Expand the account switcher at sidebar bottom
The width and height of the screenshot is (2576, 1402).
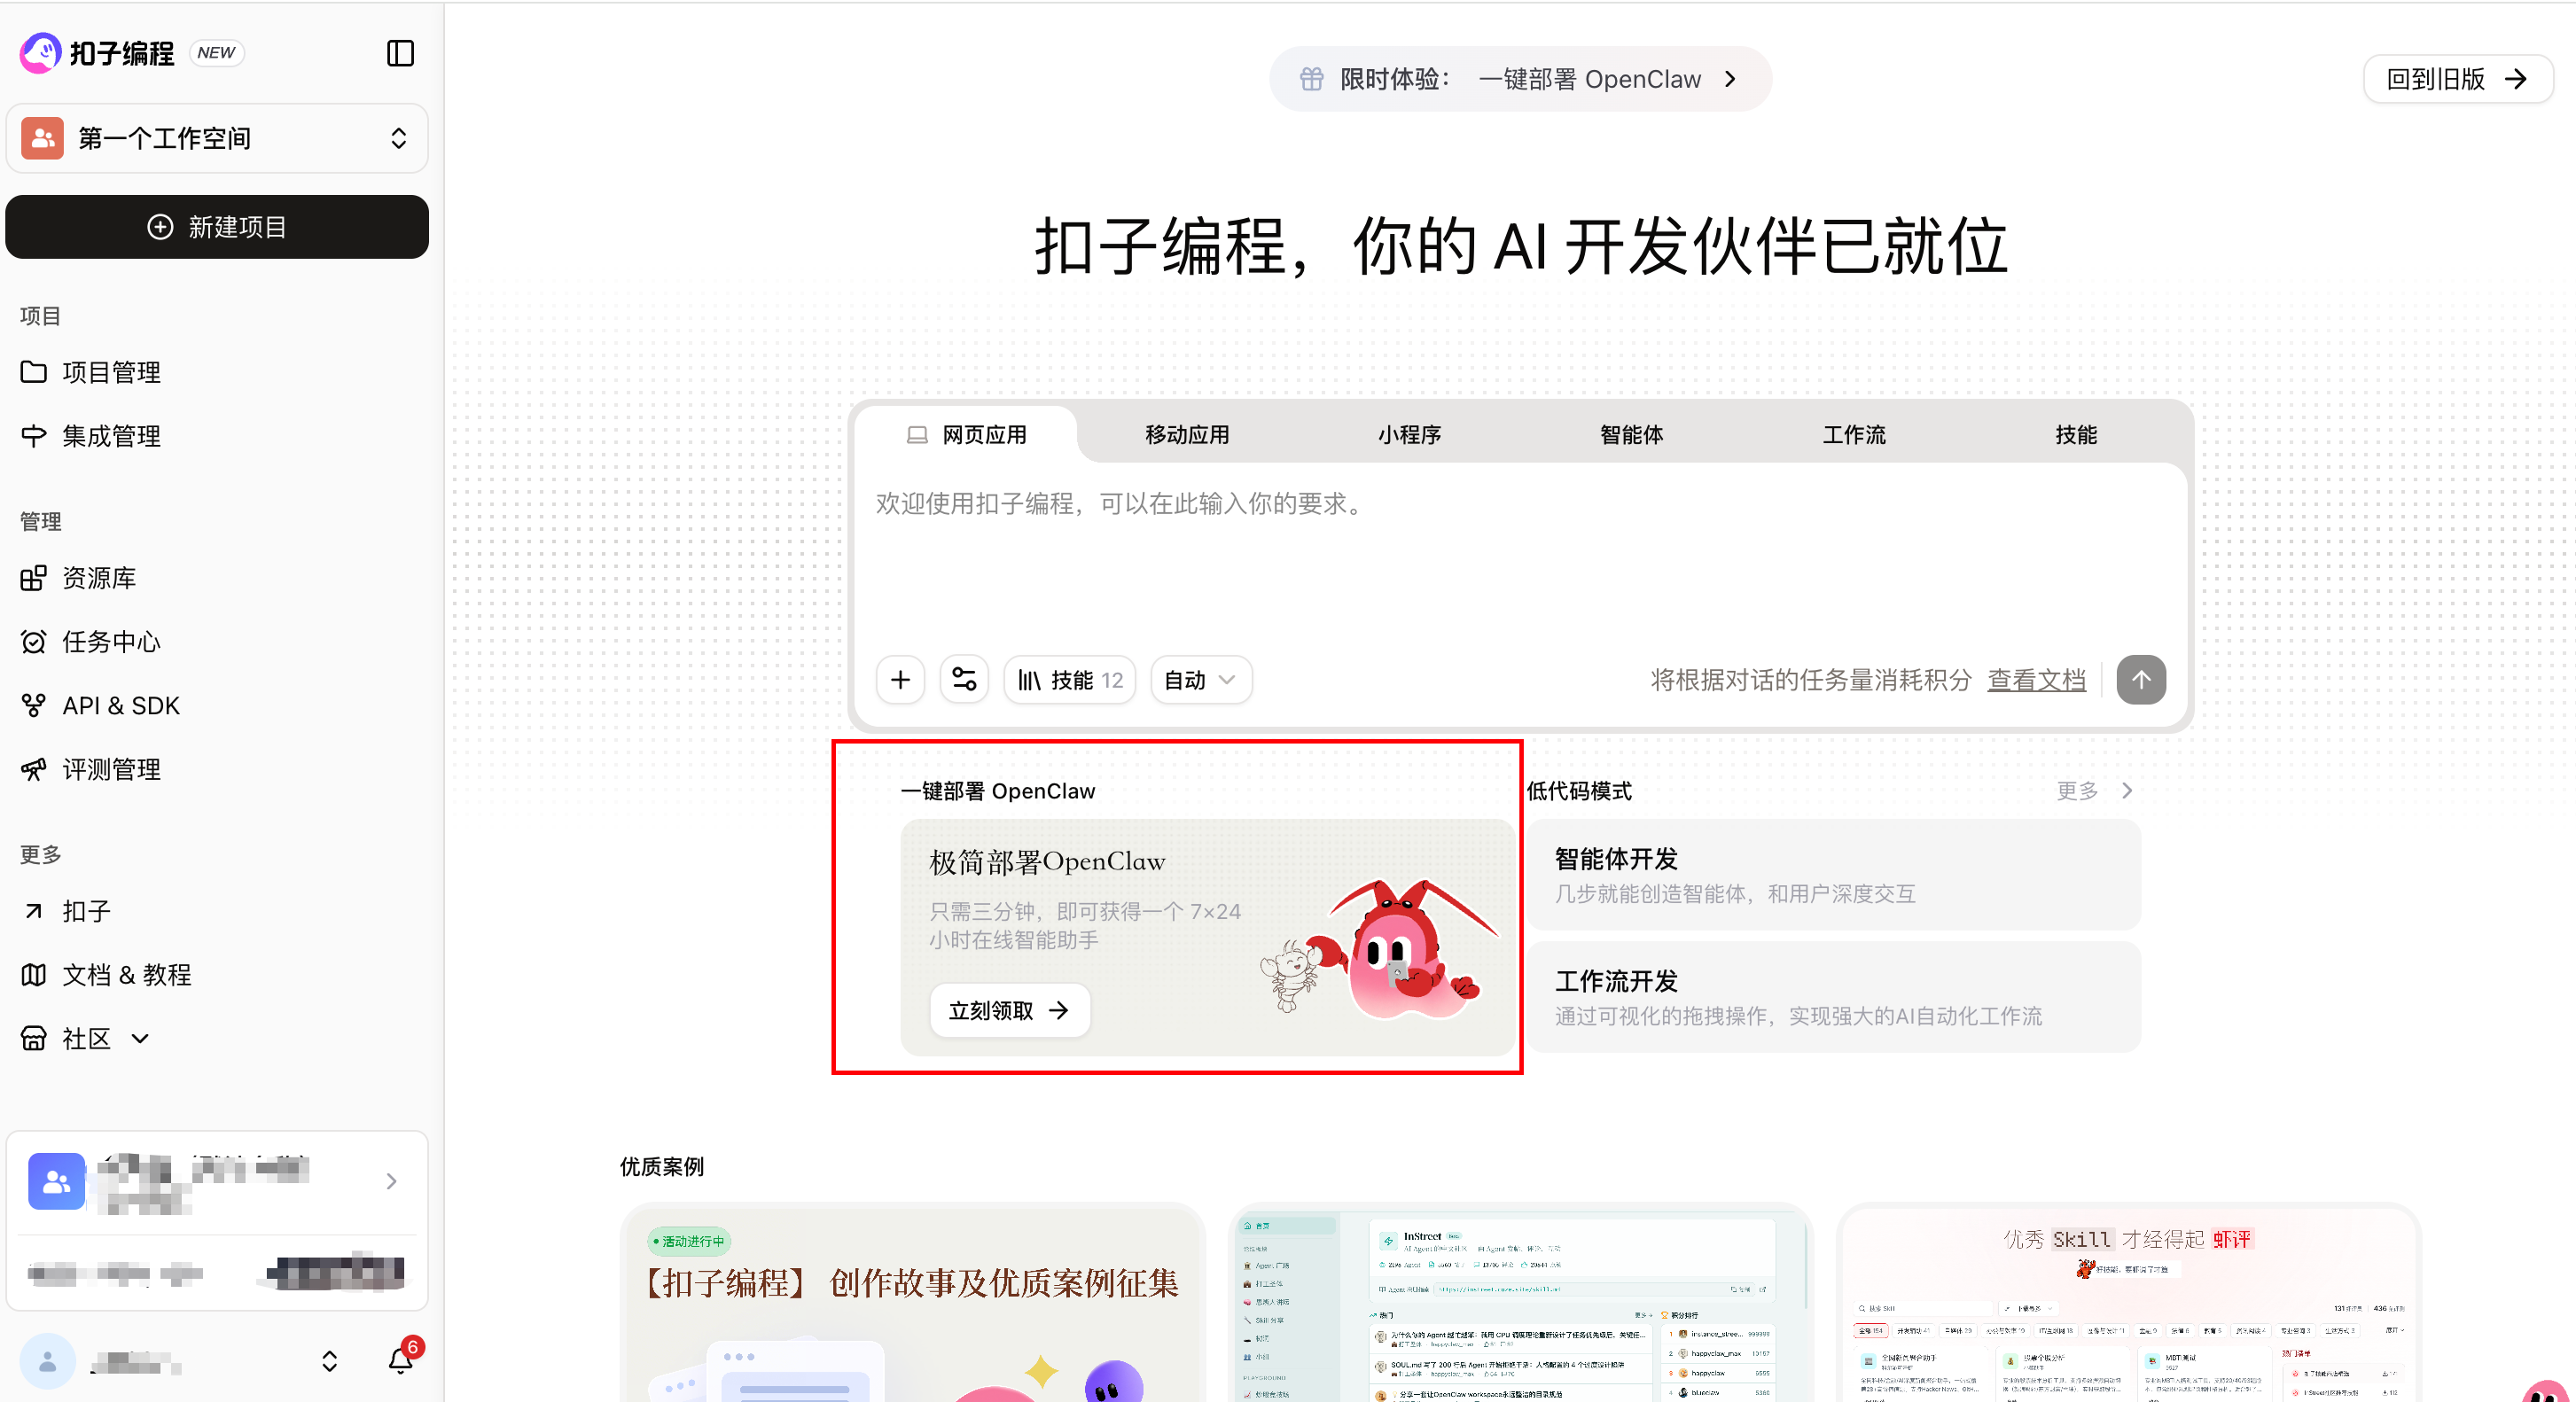click(x=329, y=1361)
